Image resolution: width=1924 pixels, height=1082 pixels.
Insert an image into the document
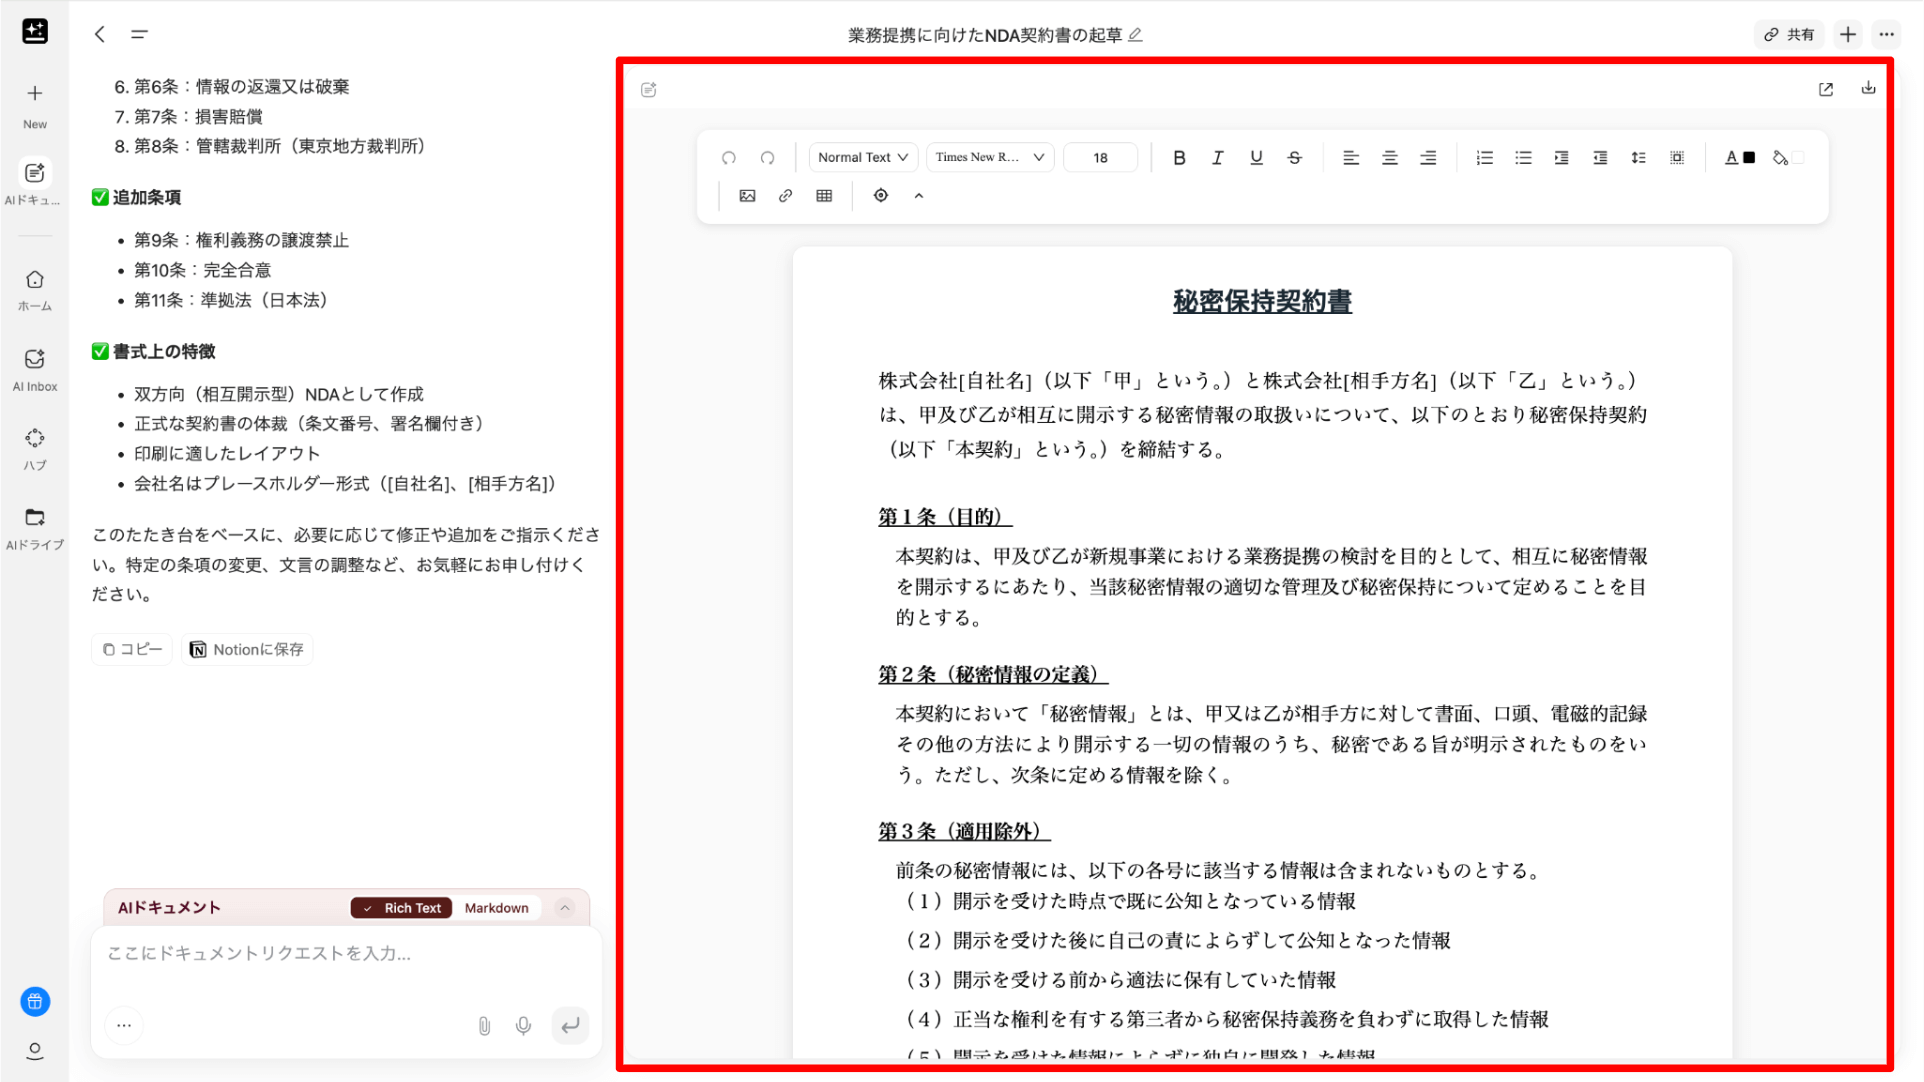[747, 196]
